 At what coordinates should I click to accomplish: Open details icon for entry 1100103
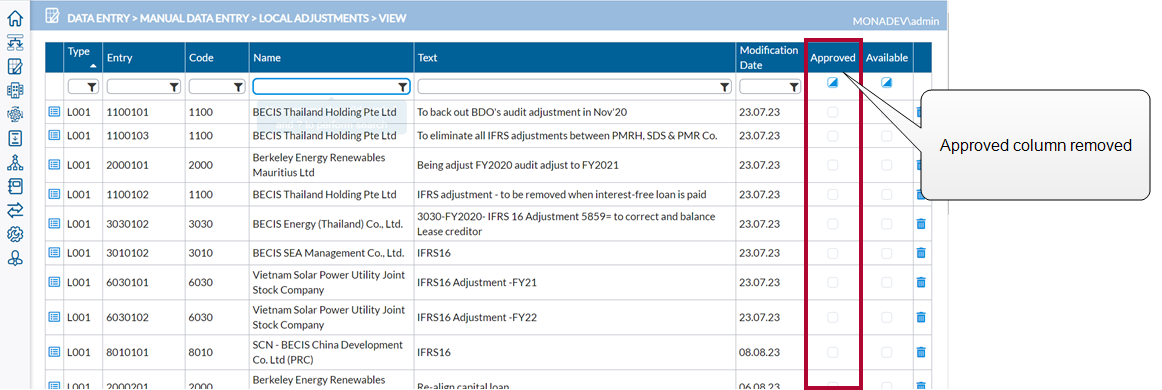(54, 135)
